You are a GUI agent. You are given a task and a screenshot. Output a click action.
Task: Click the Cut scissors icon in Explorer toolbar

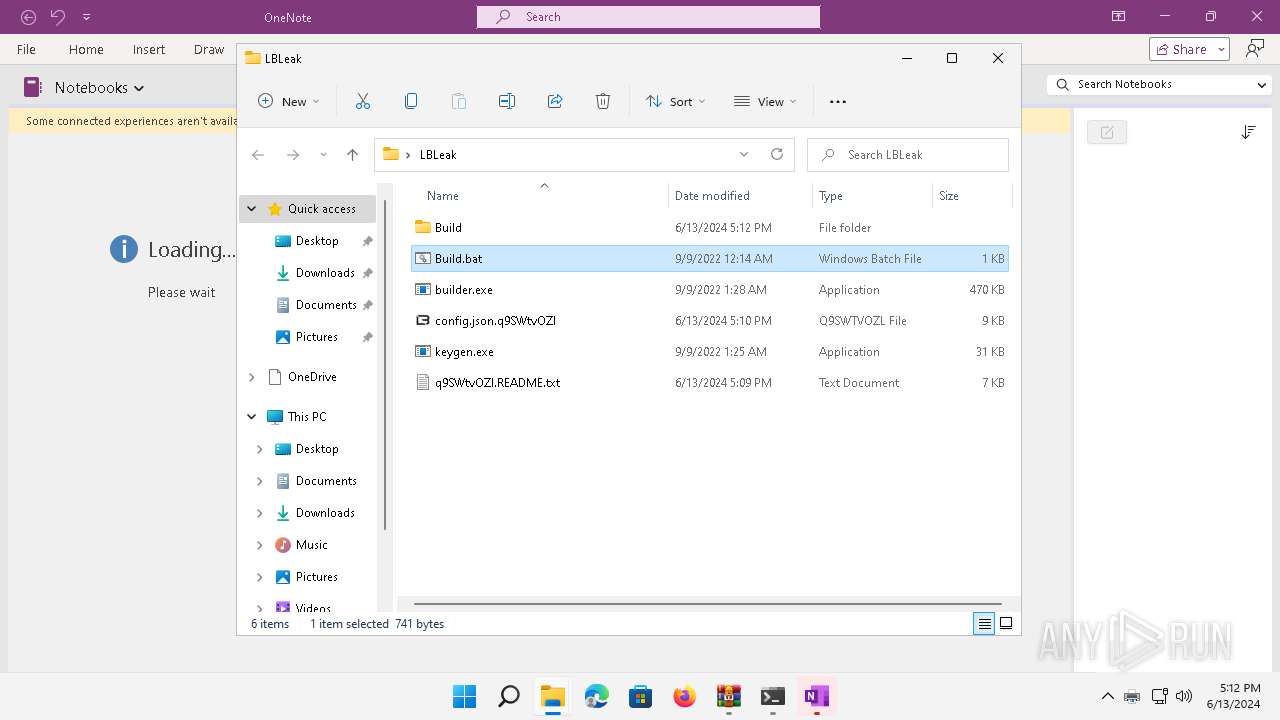(363, 101)
